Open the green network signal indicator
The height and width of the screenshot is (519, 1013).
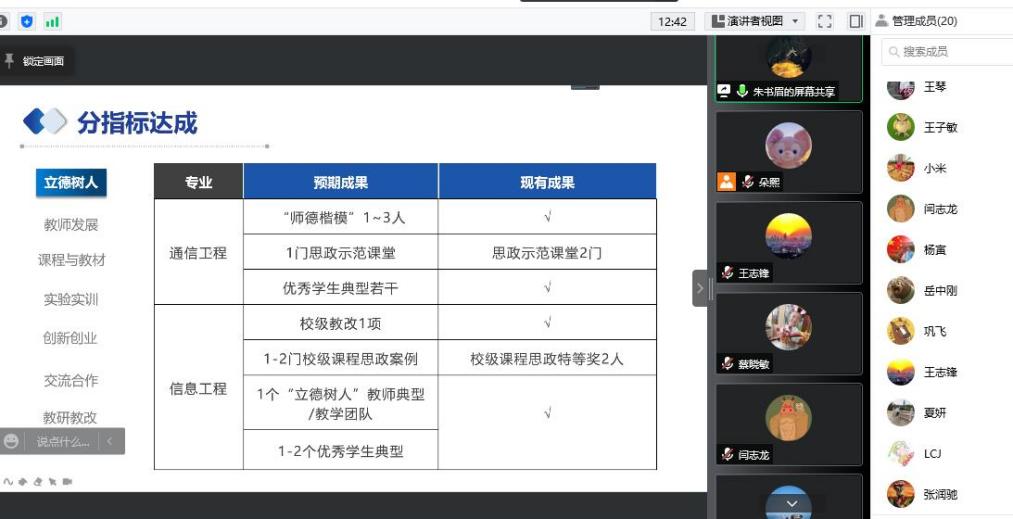click(52, 21)
